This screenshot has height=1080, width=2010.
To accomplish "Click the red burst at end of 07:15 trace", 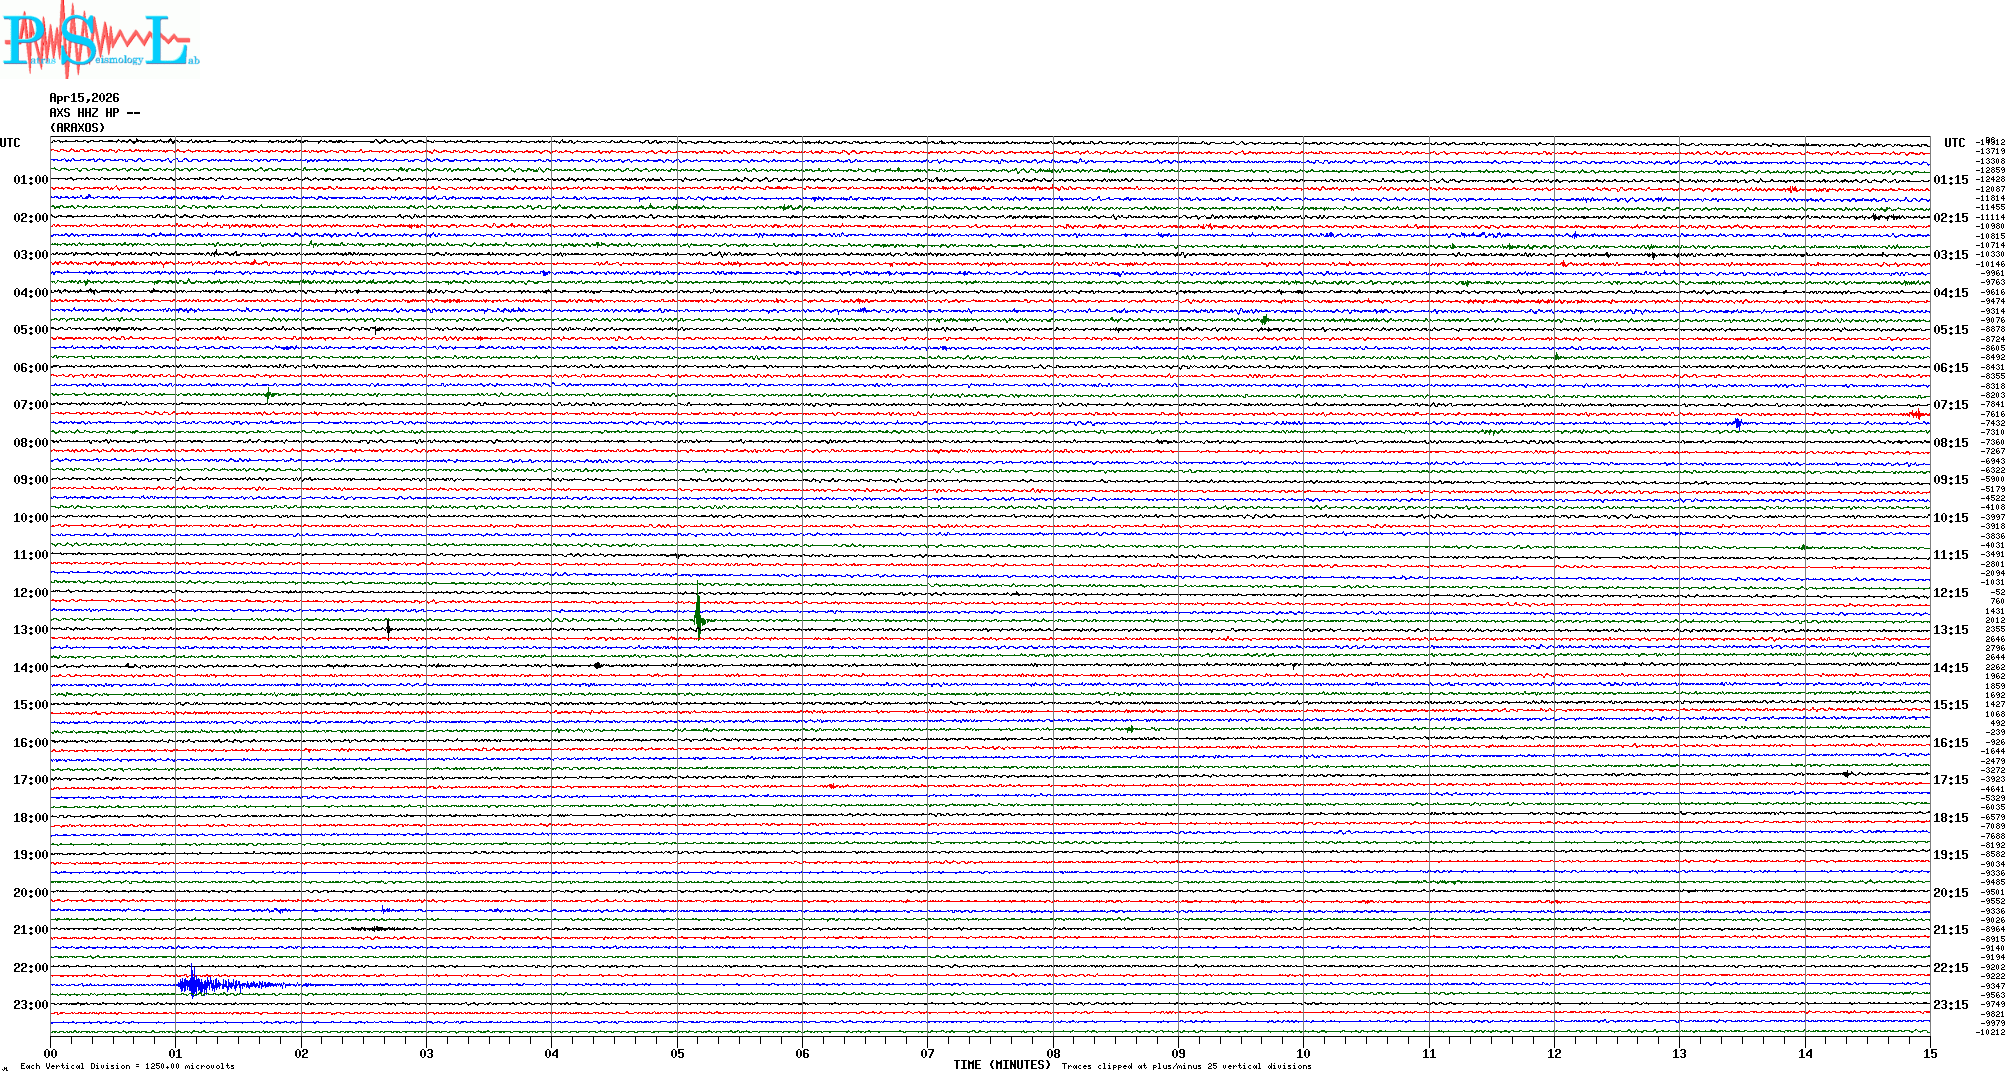I will pos(1916,413).
